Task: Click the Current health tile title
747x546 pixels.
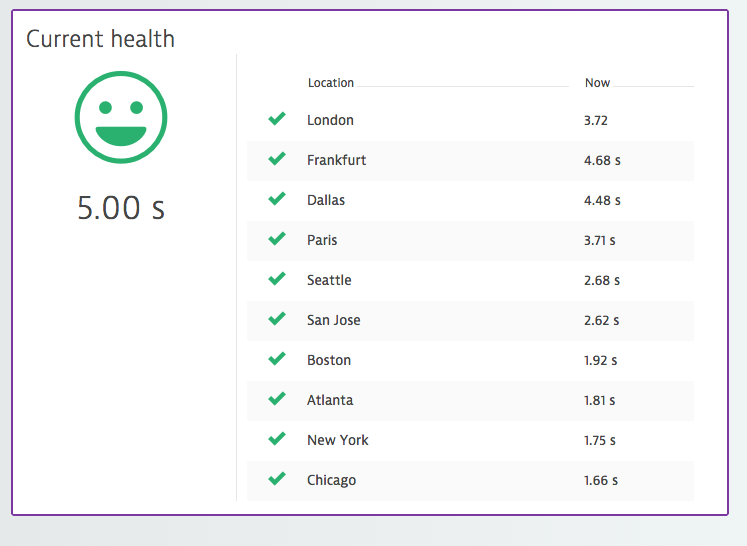Action: (x=101, y=39)
